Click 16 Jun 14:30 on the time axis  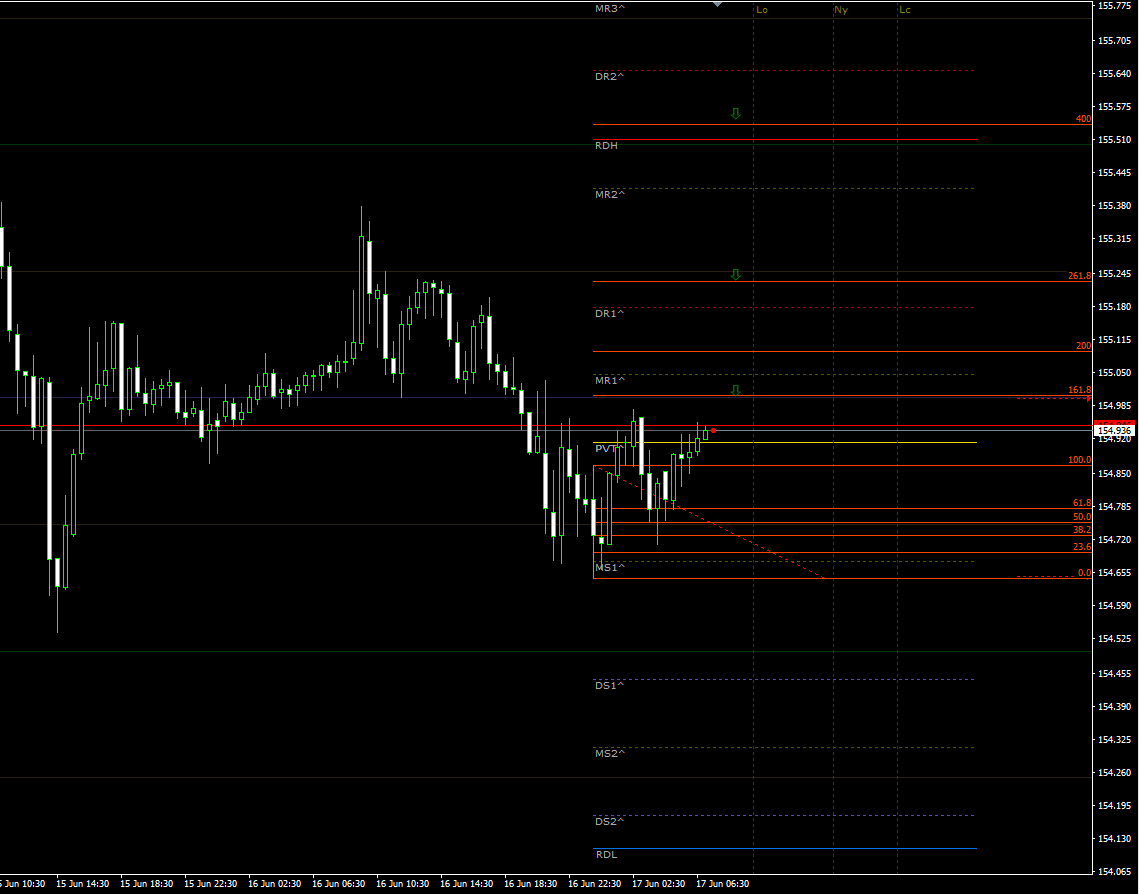pos(466,884)
